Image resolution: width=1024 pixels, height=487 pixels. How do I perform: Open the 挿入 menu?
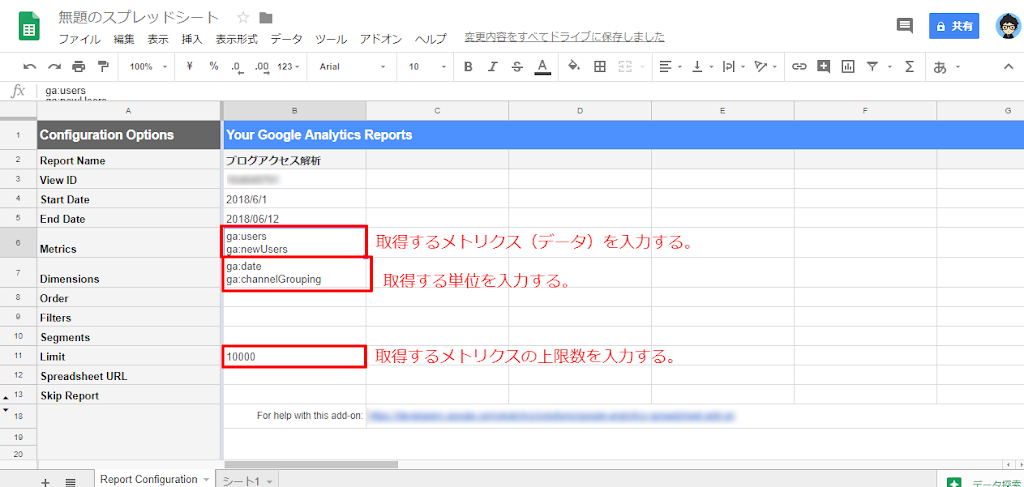(x=192, y=39)
